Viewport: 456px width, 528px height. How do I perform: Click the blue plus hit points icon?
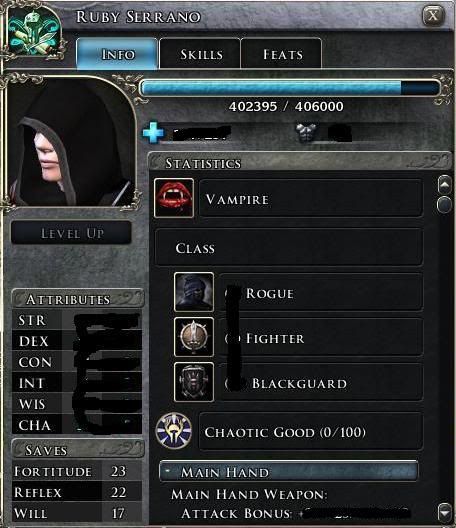(153, 133)
